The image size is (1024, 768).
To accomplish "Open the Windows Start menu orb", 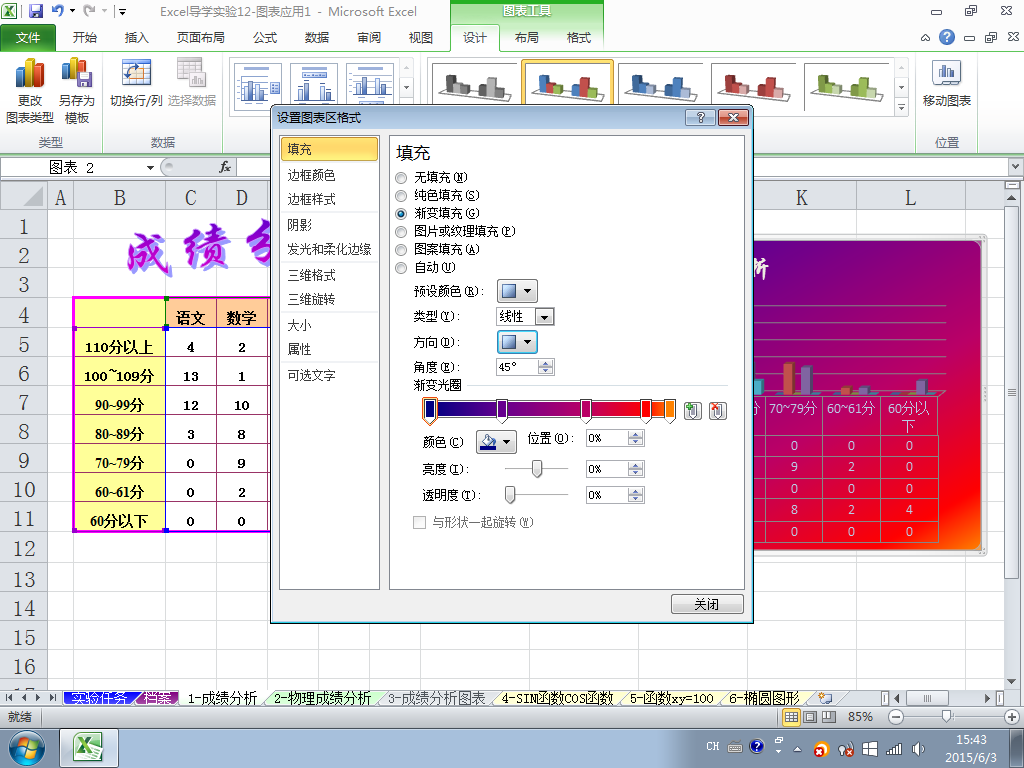I will [26, 748].
